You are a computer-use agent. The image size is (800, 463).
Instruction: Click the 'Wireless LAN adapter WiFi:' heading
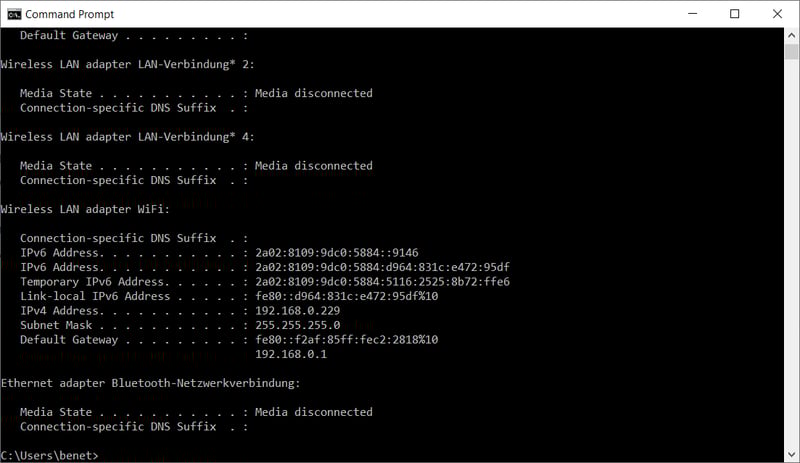[85, 209]
